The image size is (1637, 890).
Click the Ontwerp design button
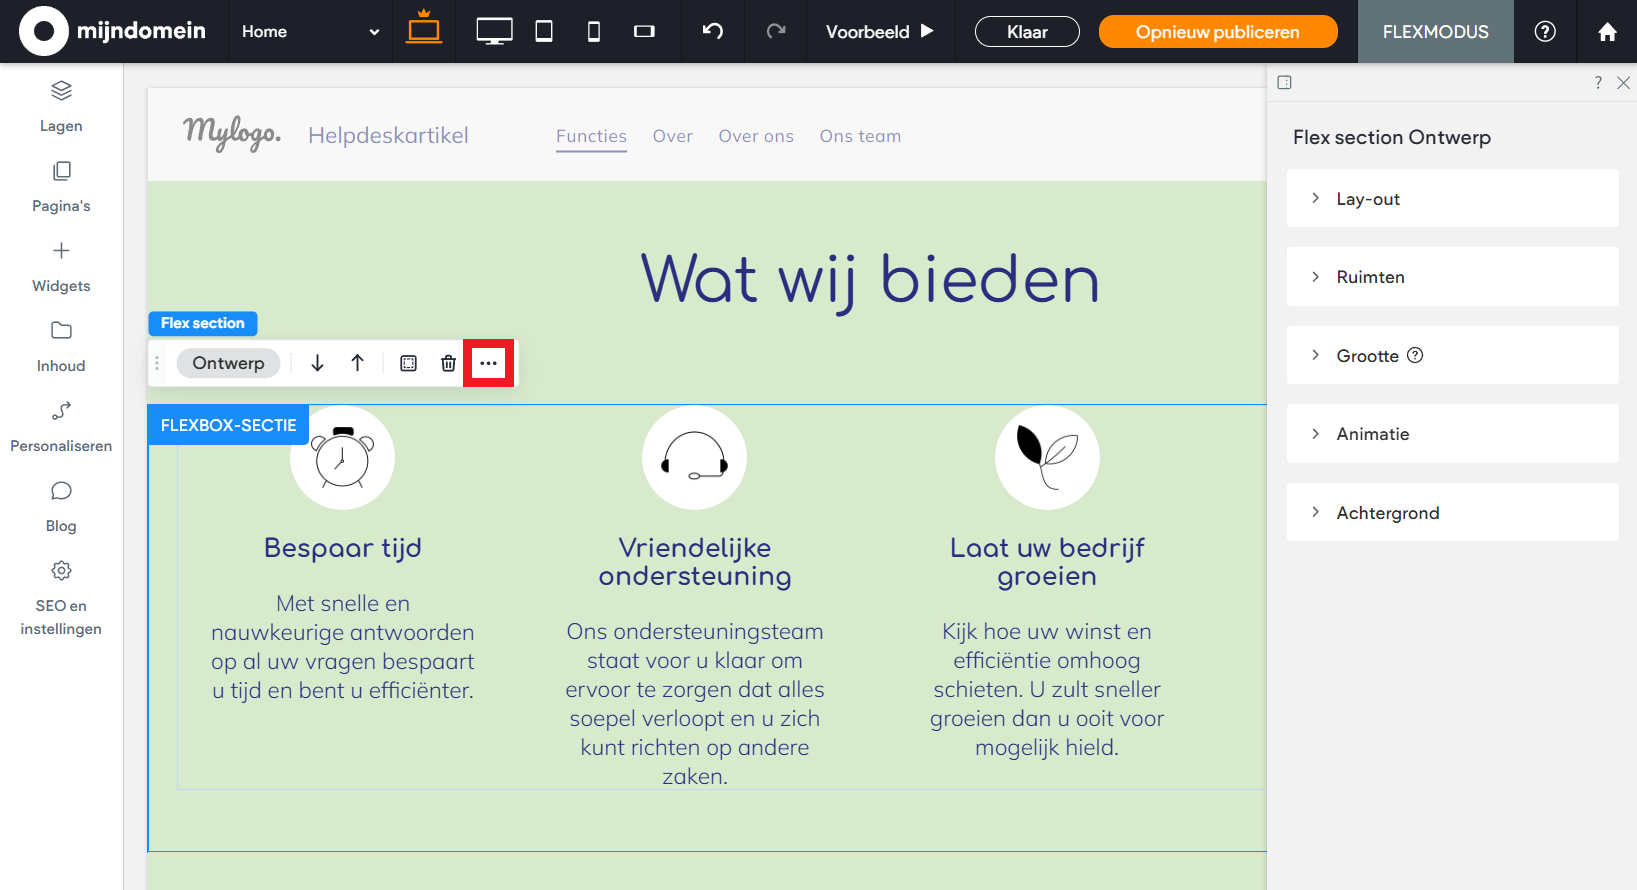pyautogui.click(x=229, y=363)
